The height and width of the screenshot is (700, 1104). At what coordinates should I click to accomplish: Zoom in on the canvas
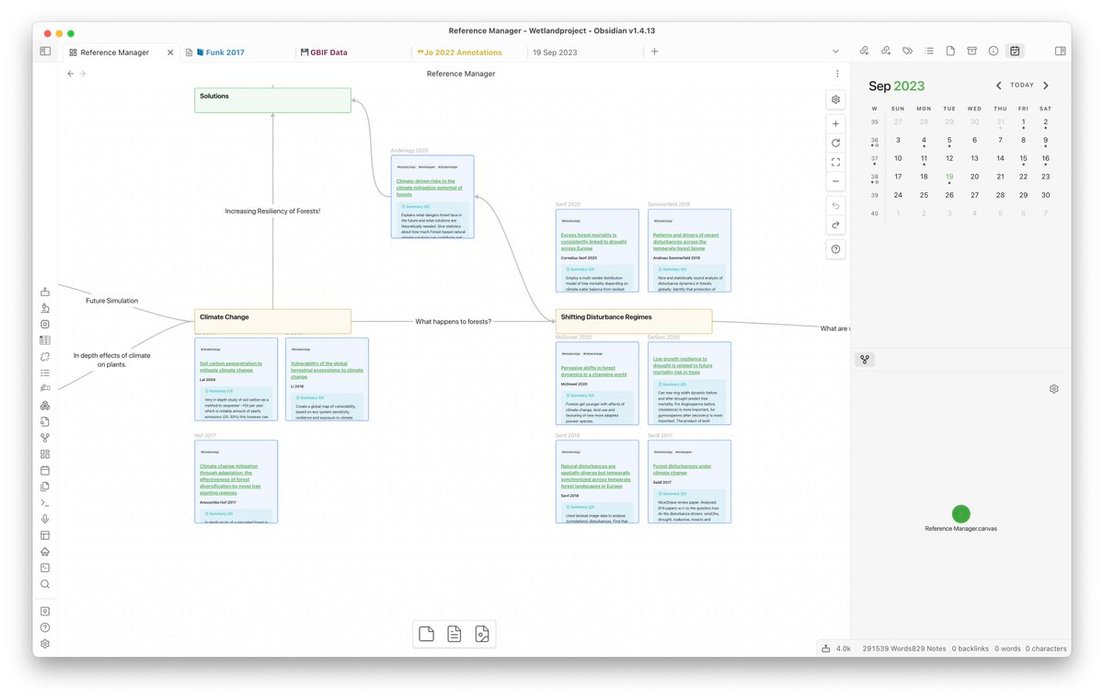pyautogui.click(x=836, y=124)
